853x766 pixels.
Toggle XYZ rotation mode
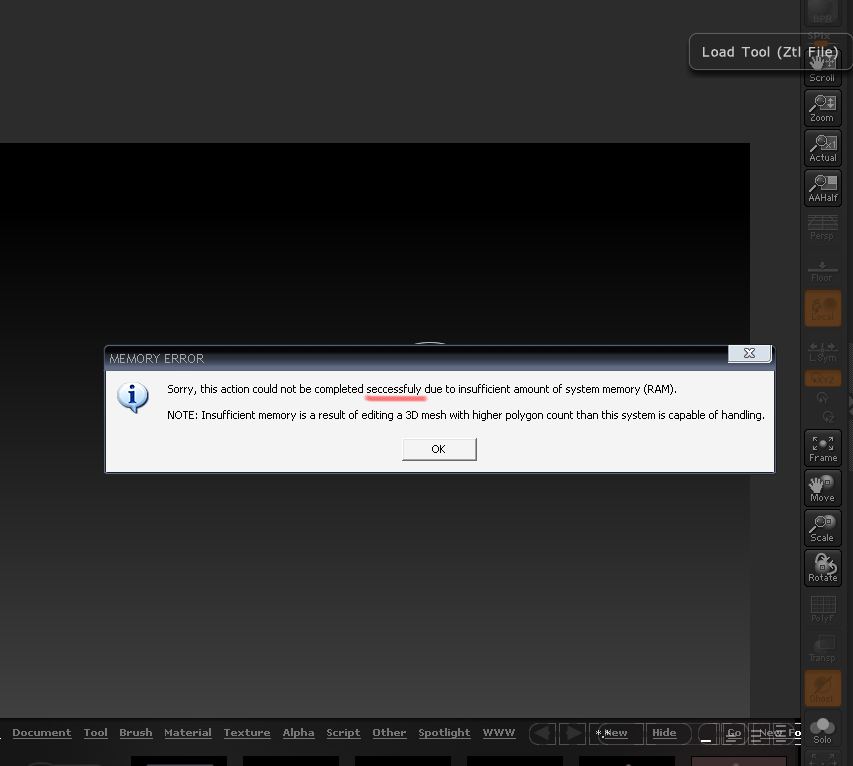click(x=823, y=378)
